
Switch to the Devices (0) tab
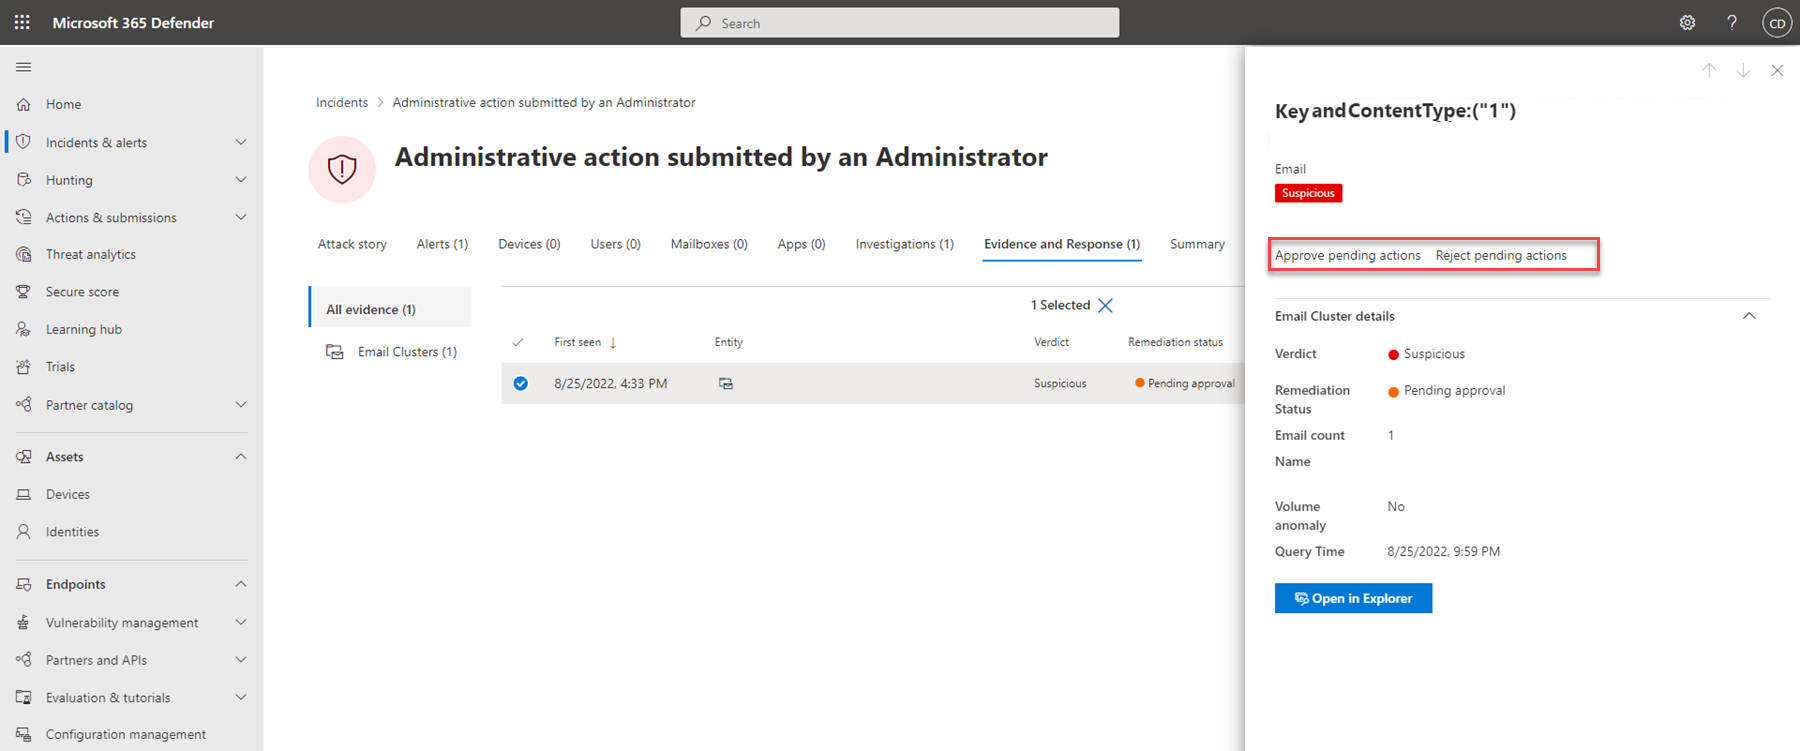tap(529, 244)
